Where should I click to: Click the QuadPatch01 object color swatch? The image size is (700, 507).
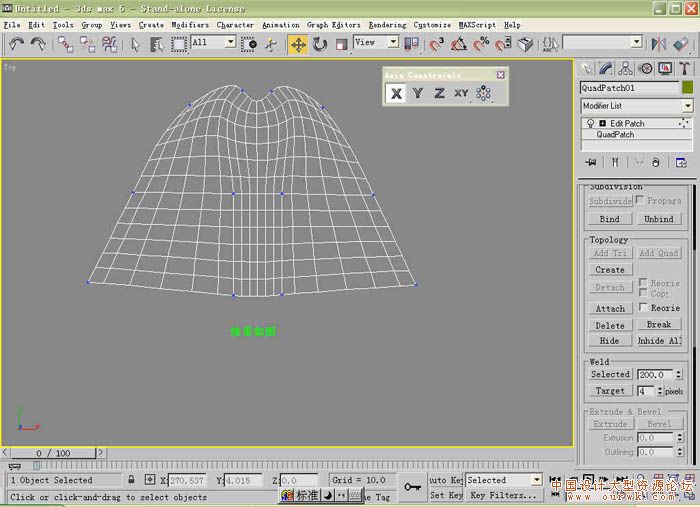688,87
